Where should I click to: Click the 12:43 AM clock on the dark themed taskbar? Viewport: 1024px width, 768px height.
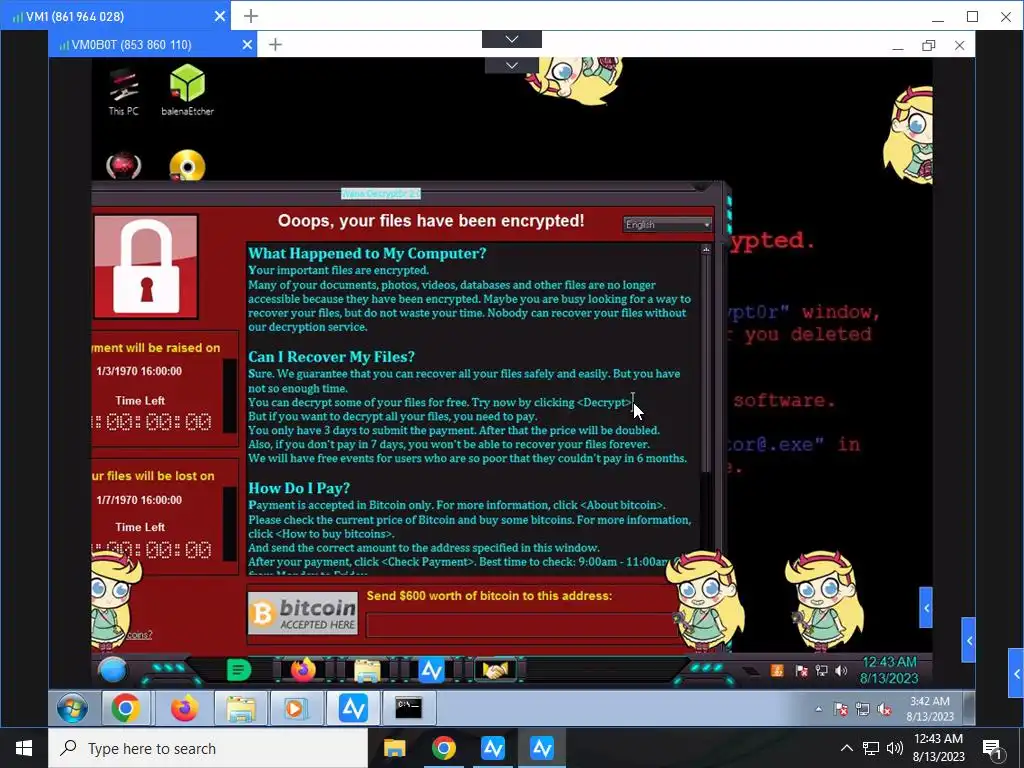pyautogui.click(x=889, y=670)
